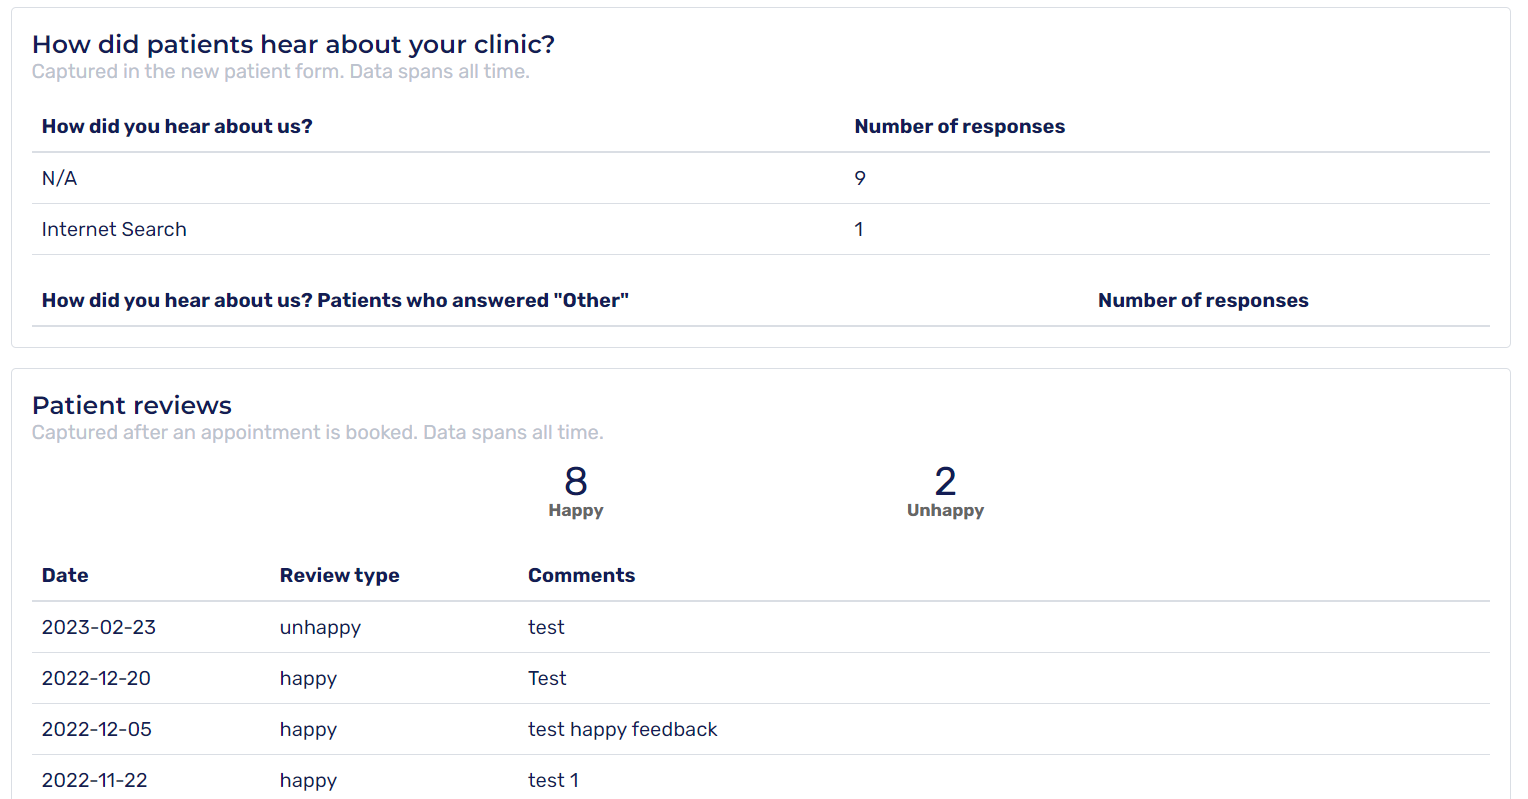Image resolution: width=1528 pixels, height=799 pixels.
Task: Click the Review type column header
Action: pos(339,576)
